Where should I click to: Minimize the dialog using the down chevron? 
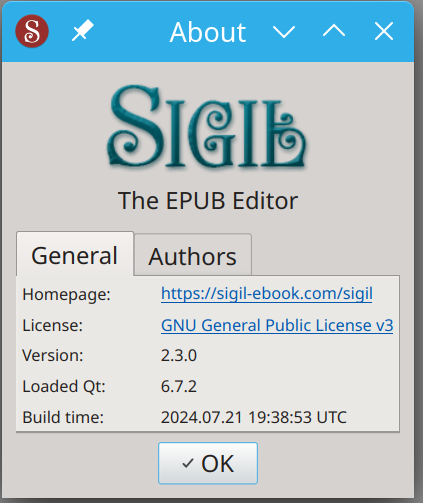click(x=284, y=32)
